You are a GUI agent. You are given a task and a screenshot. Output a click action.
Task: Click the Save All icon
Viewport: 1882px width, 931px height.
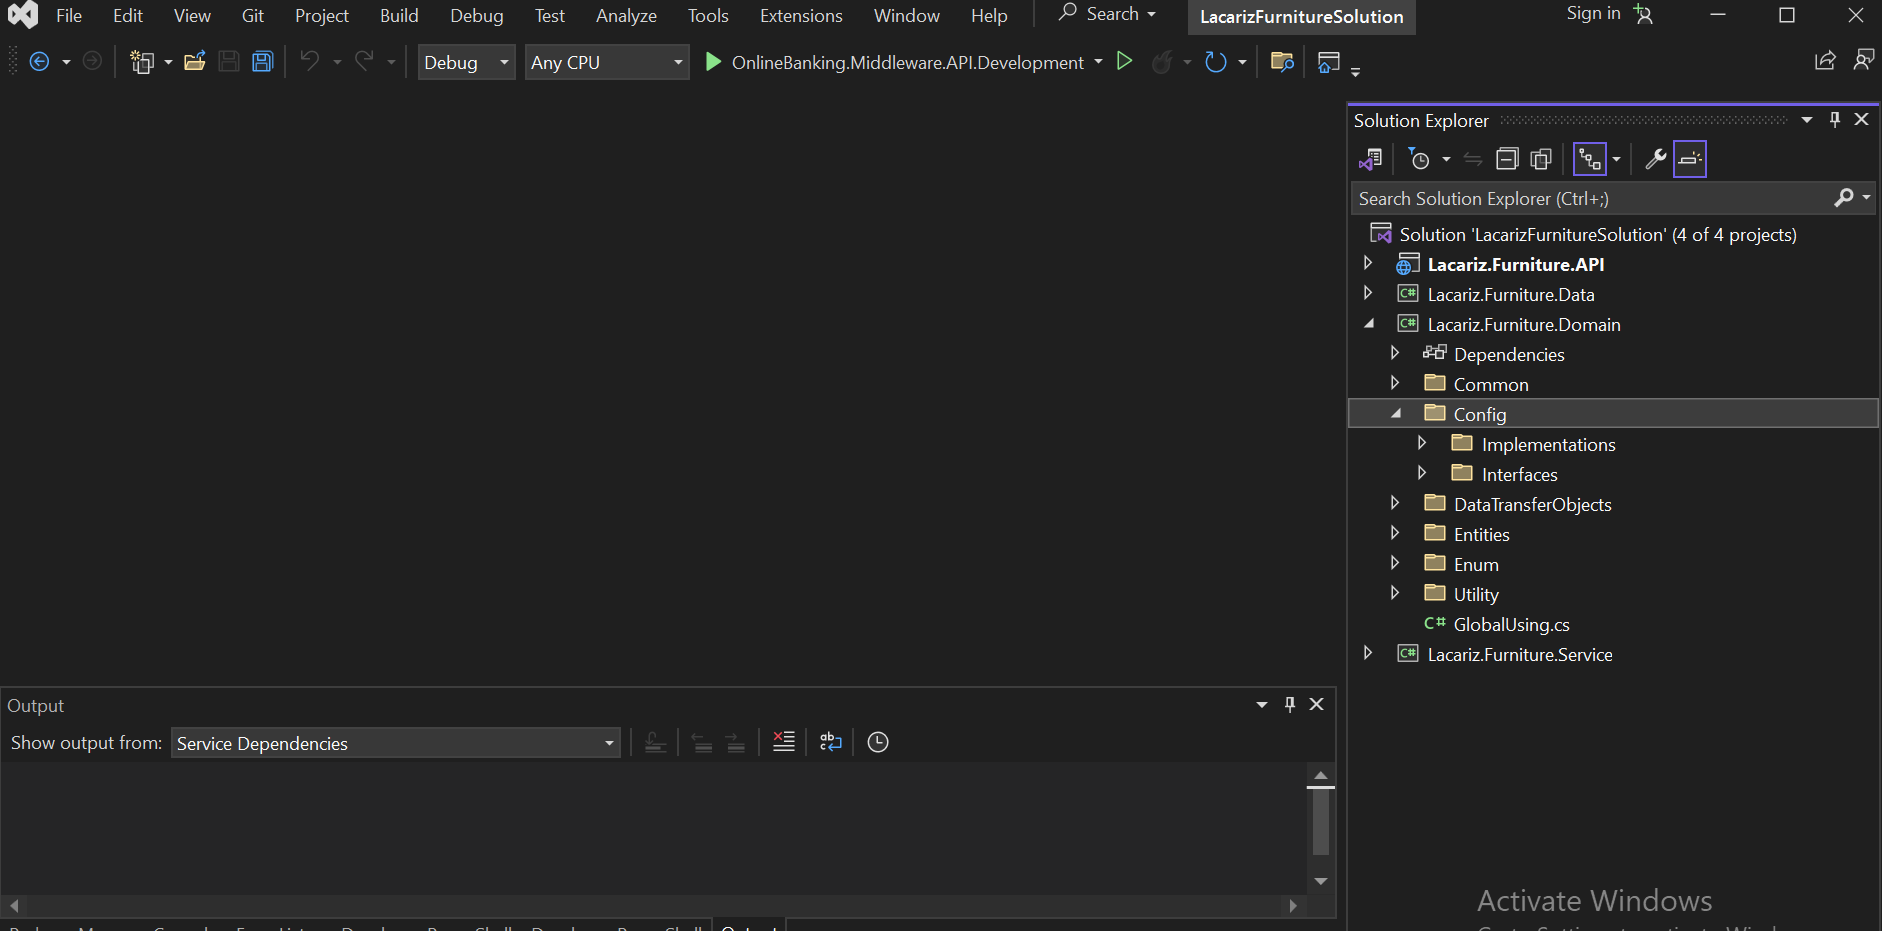[262, 61]
